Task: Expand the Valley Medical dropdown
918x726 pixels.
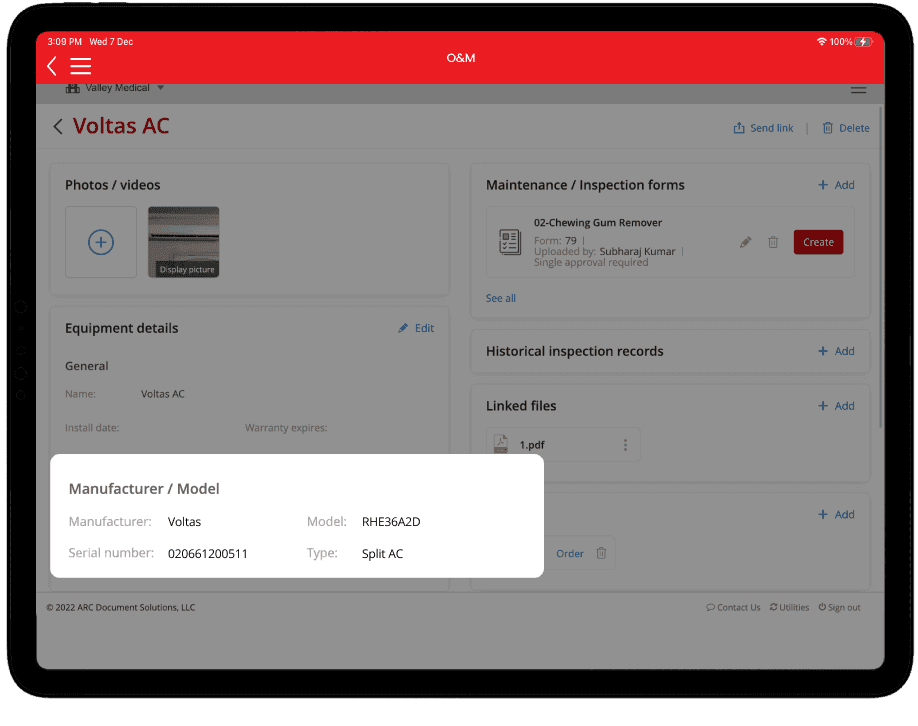Action: [x=160, y=88]
